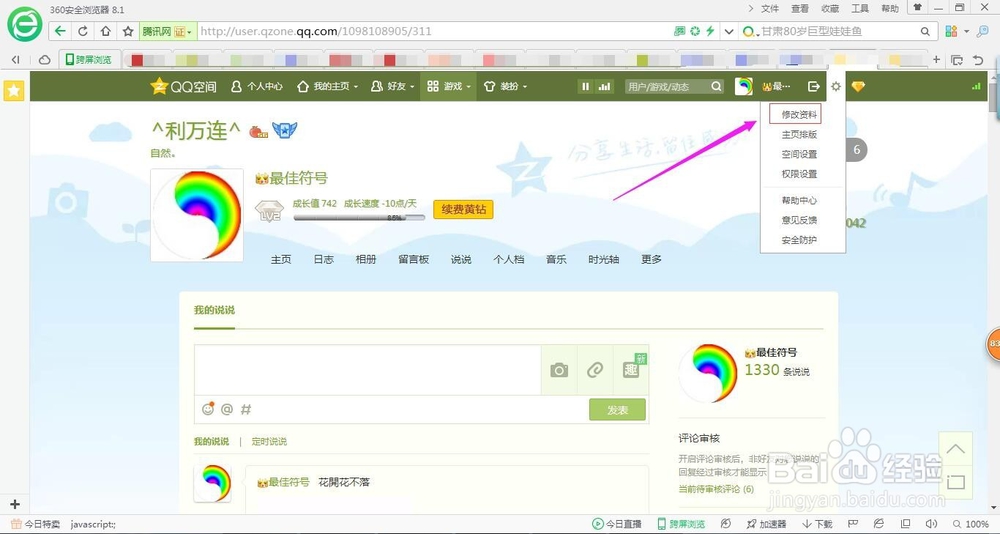Click 今日直播 in the status bar
The width and height of the screenshot is (1000, 534).
(617, 524)
